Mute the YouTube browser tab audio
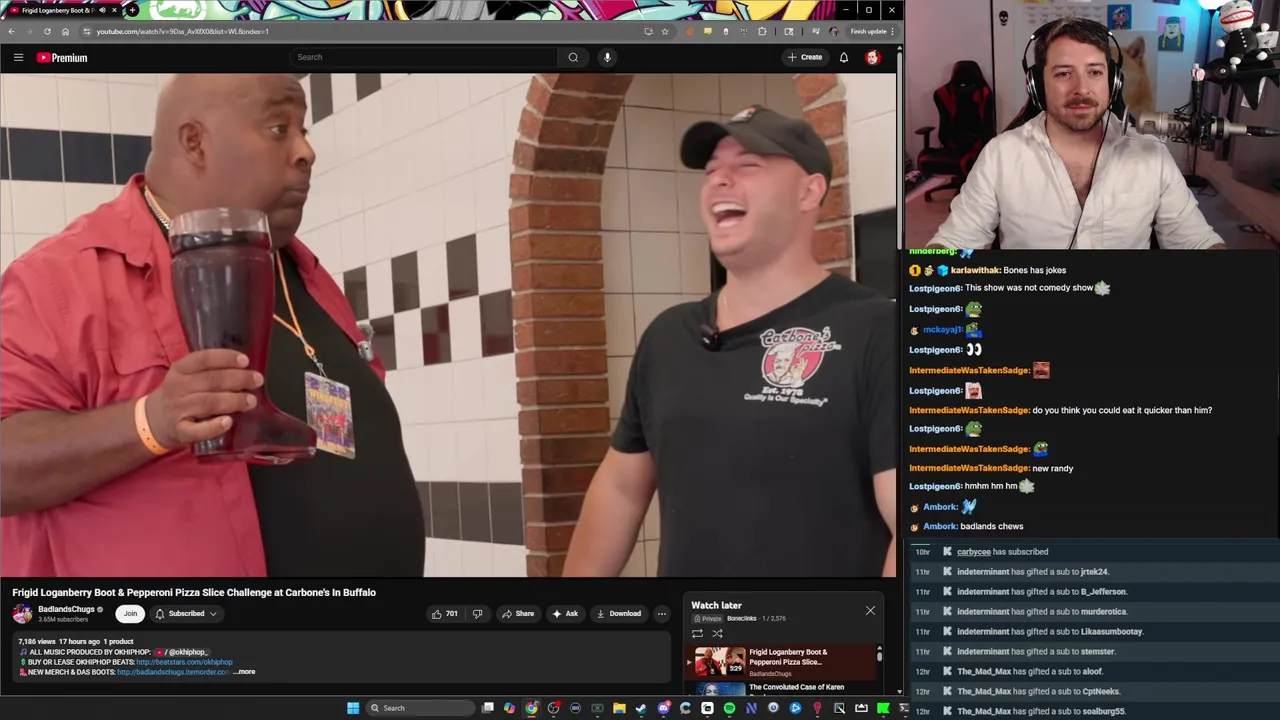Image resolution: width=1280 pixels, height=720 pixels. pos(103,10)
